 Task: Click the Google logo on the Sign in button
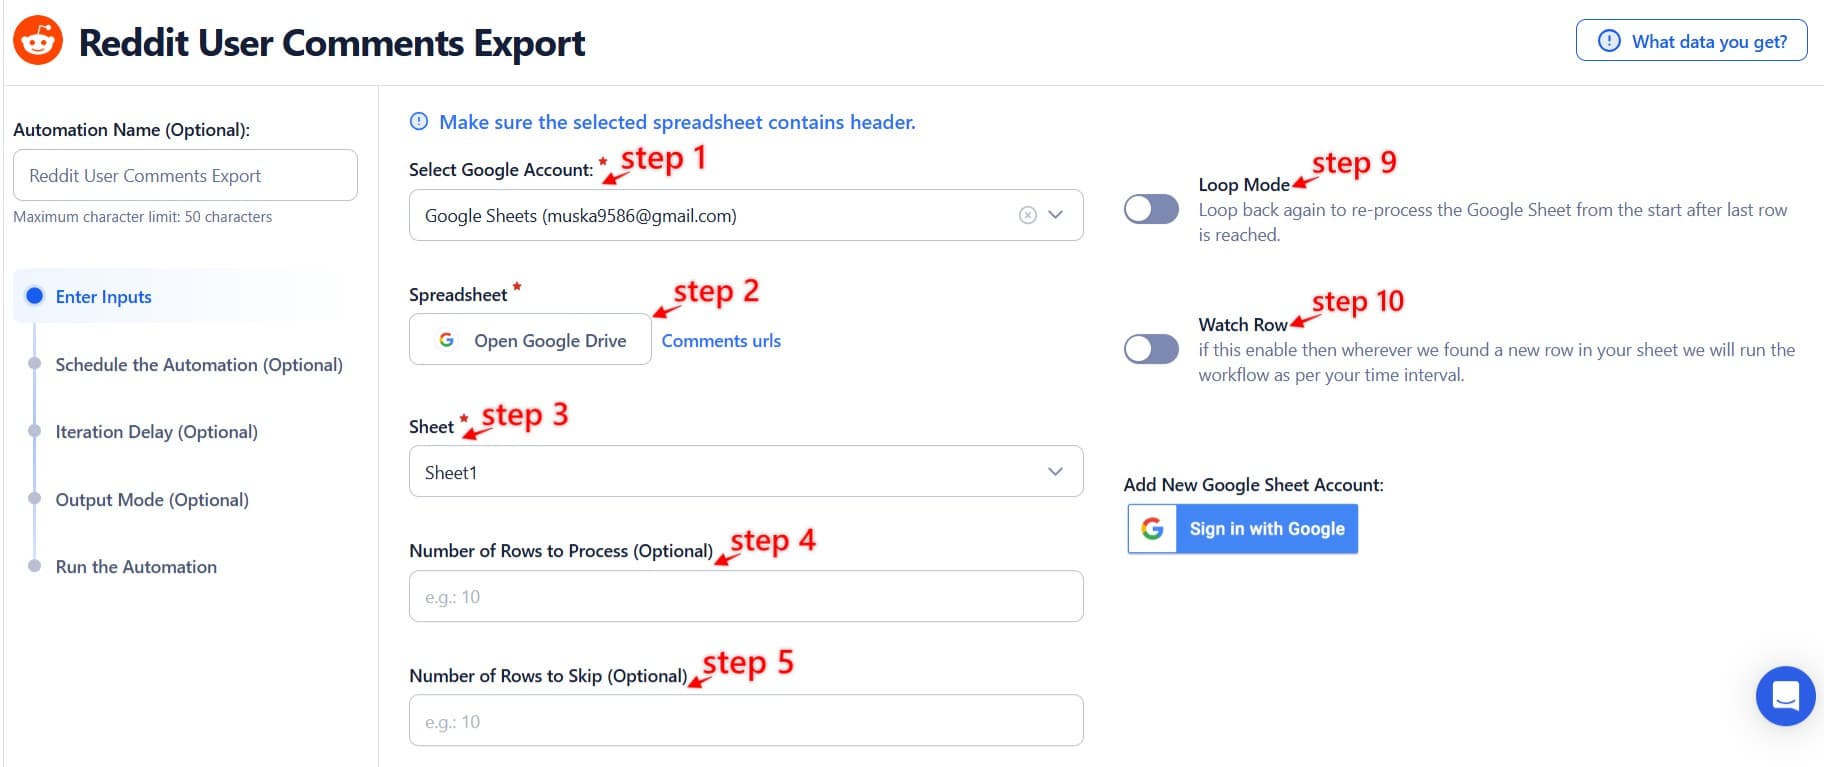pos(1152,529)
